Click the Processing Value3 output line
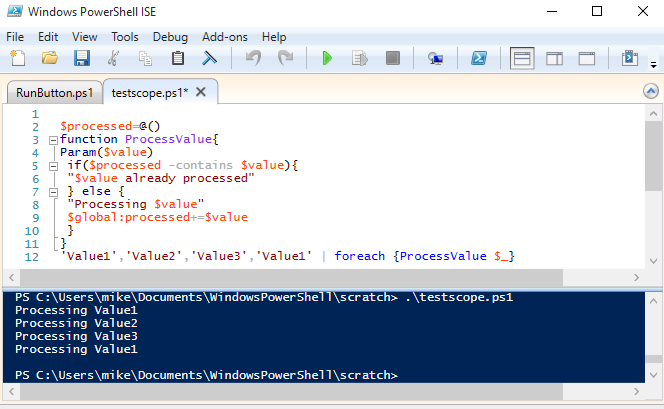This screenshot has width=664, height=409. tap(76, 336)
